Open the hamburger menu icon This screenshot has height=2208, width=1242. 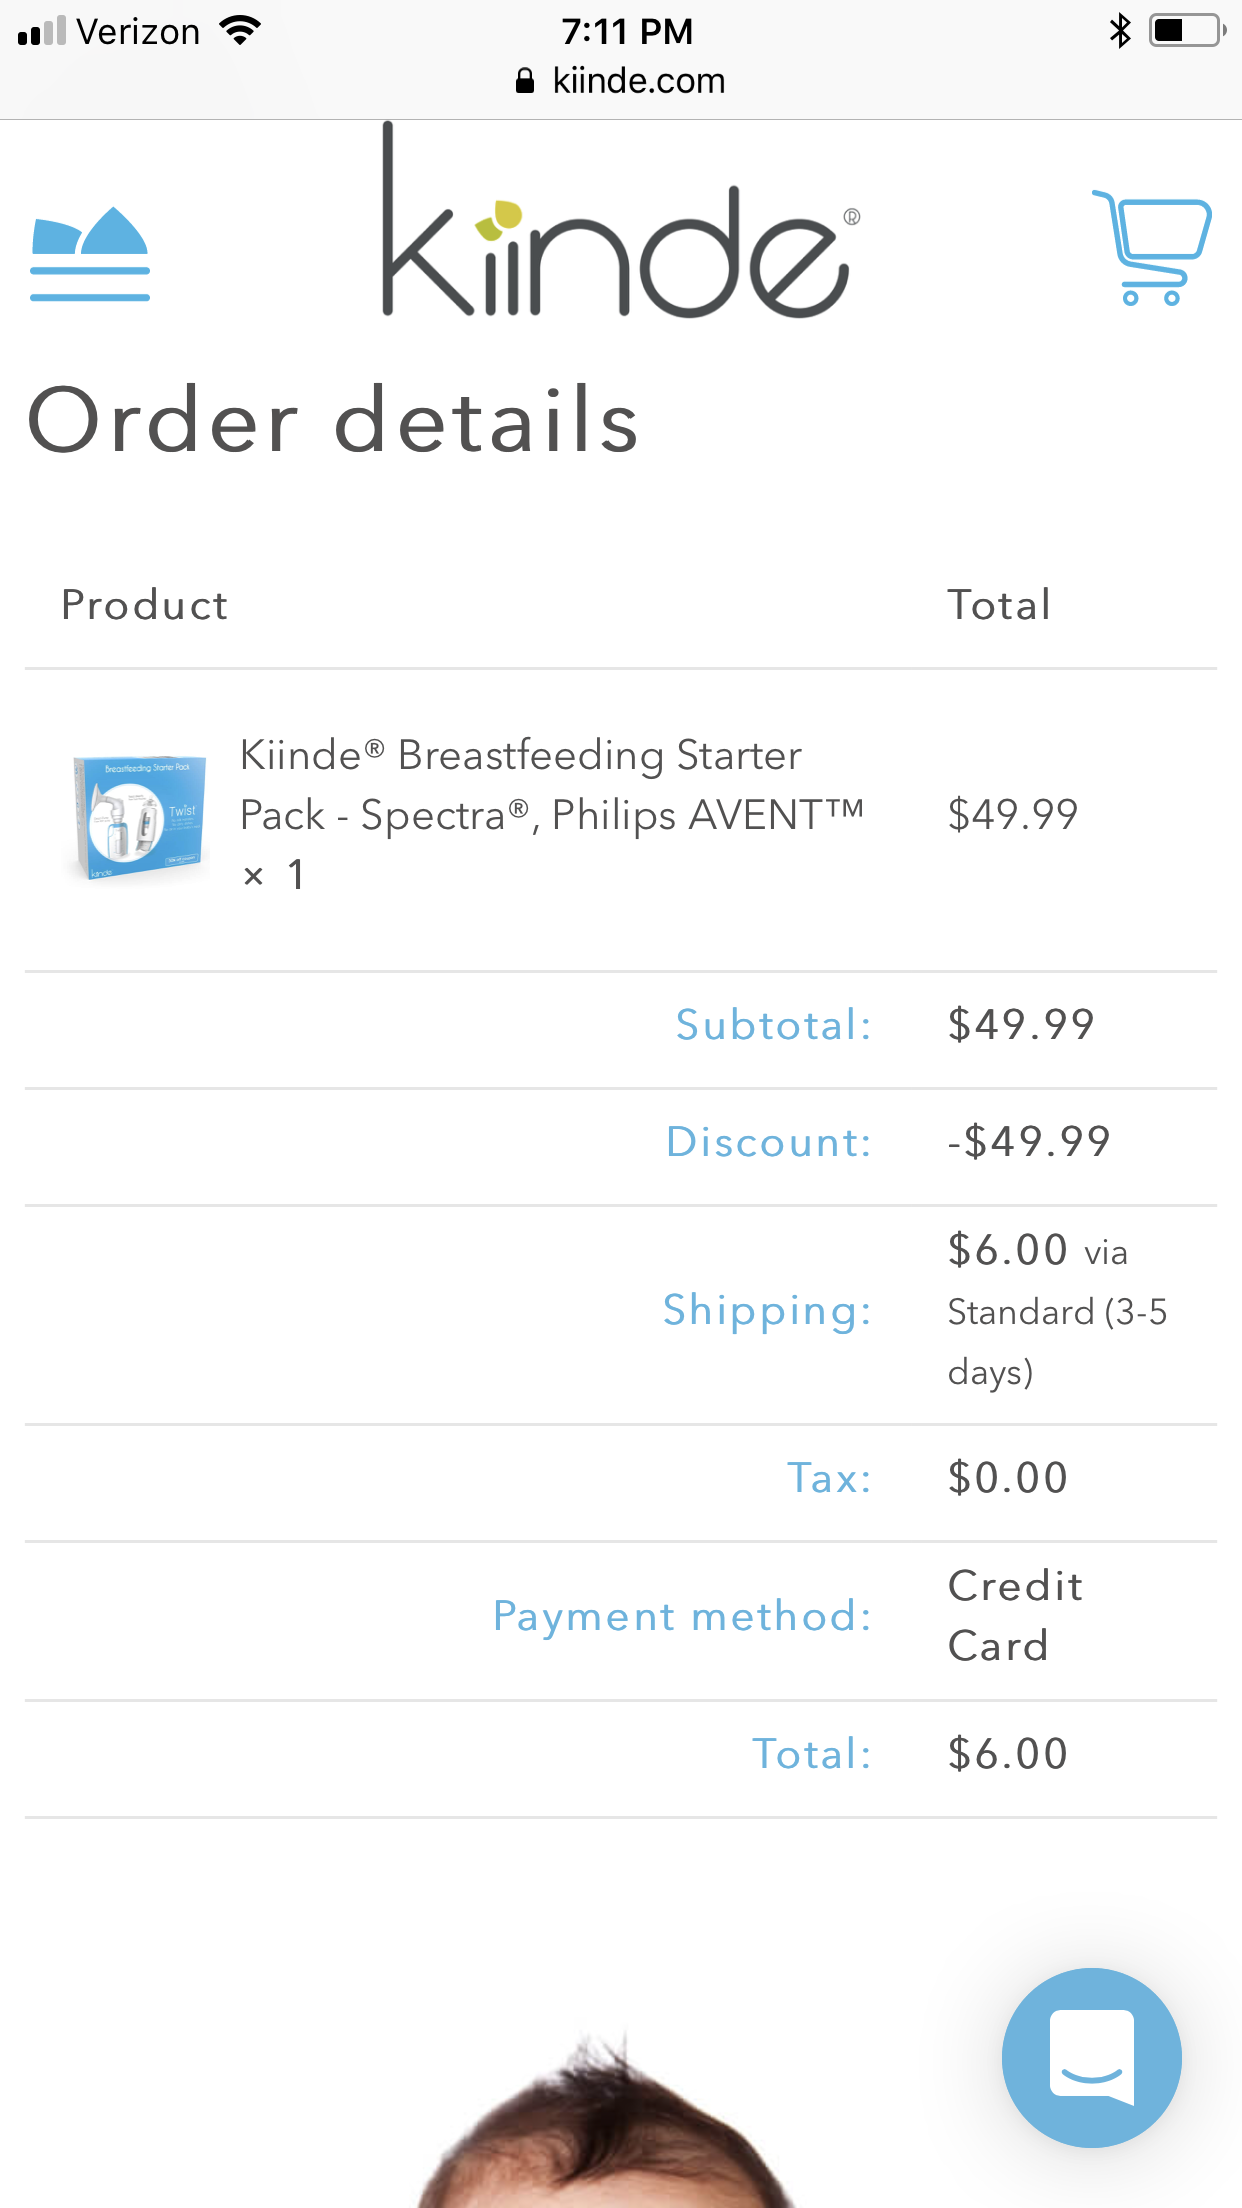pyautogui.click(x=90, y=253)
